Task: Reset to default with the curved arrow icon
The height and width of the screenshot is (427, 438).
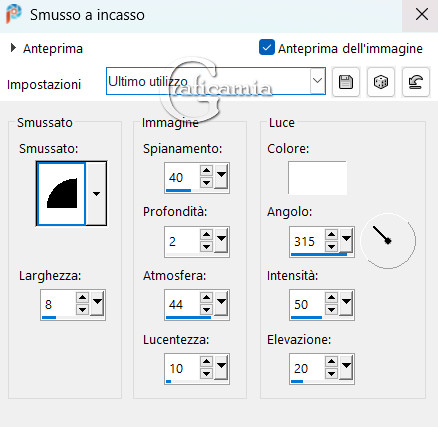Action: pyautogui.click(x=415, y=82)
